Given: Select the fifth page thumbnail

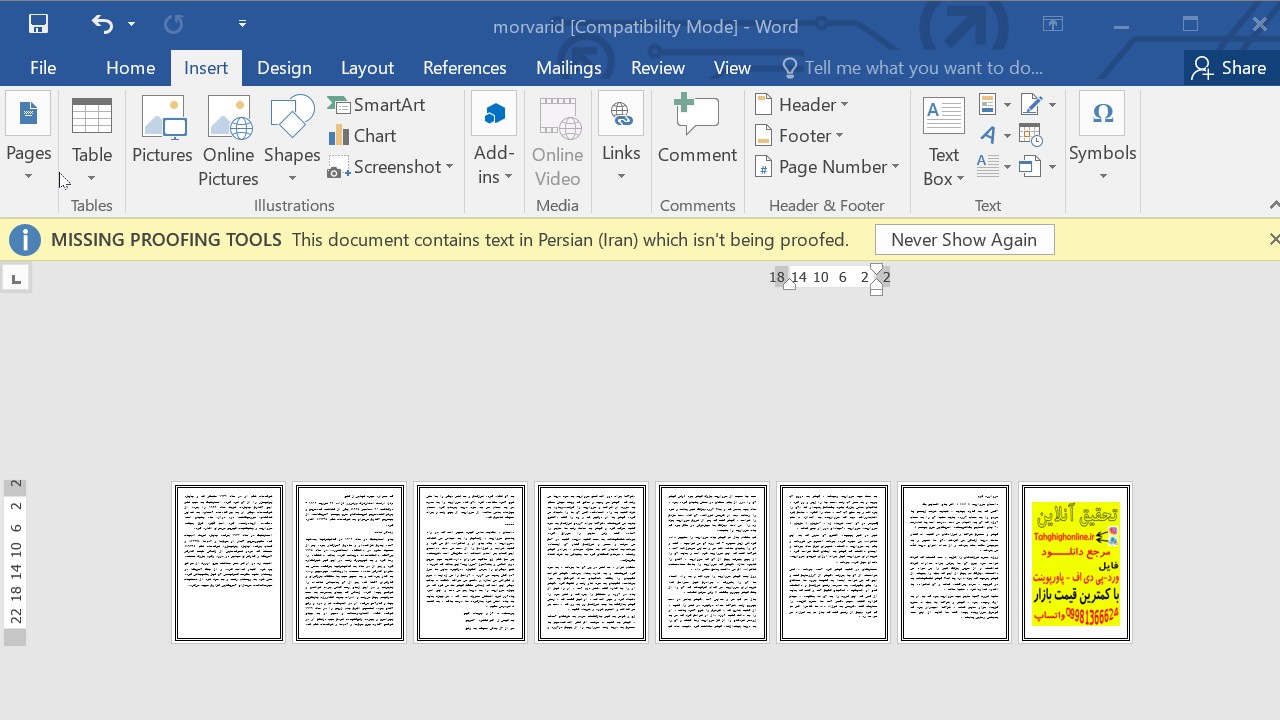Looking at the screenshot, I should click(713, 562).
